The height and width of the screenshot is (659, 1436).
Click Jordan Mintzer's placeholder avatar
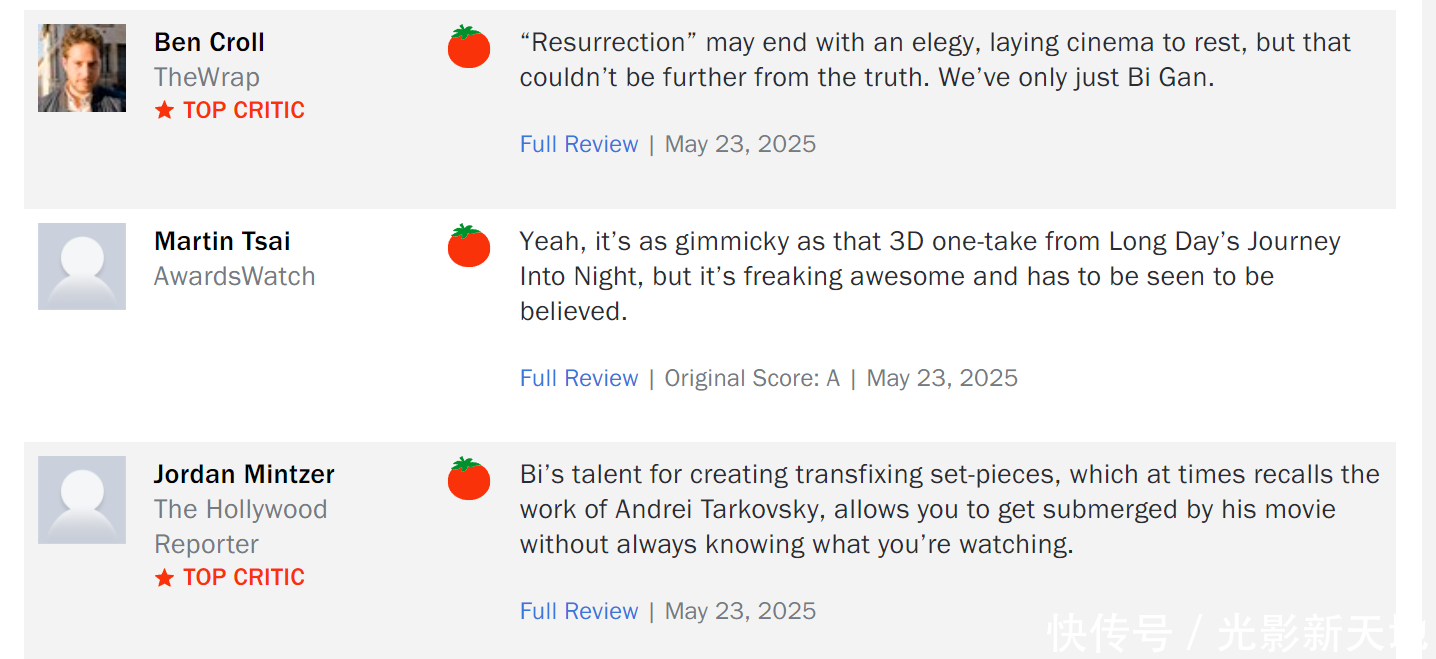(x=82, y=500)
